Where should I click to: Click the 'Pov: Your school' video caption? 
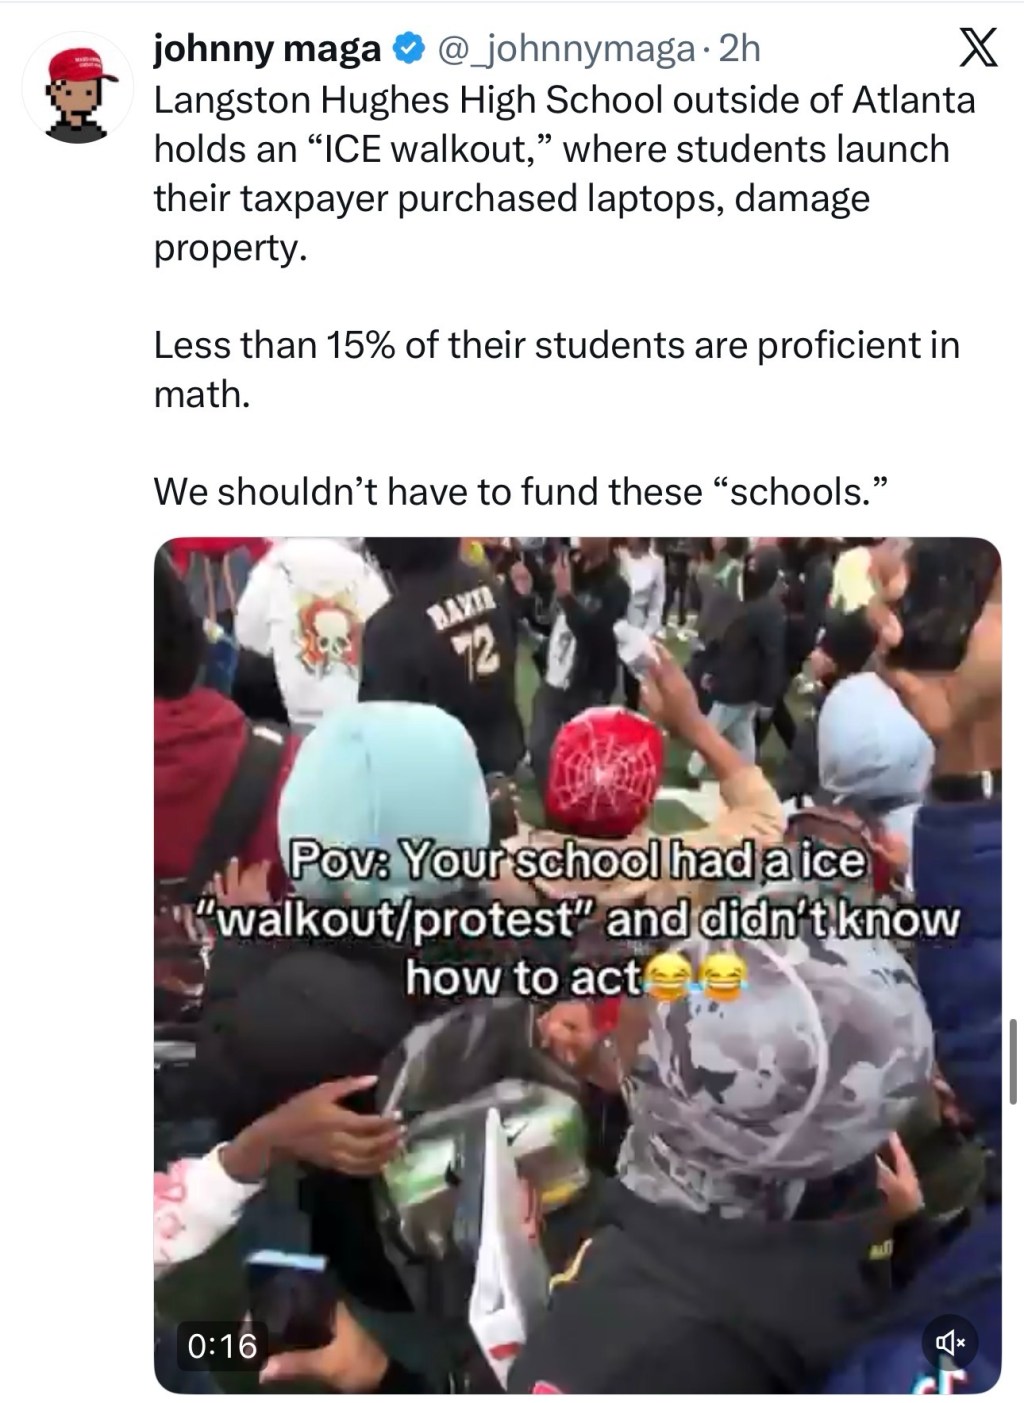pos(577,919)
